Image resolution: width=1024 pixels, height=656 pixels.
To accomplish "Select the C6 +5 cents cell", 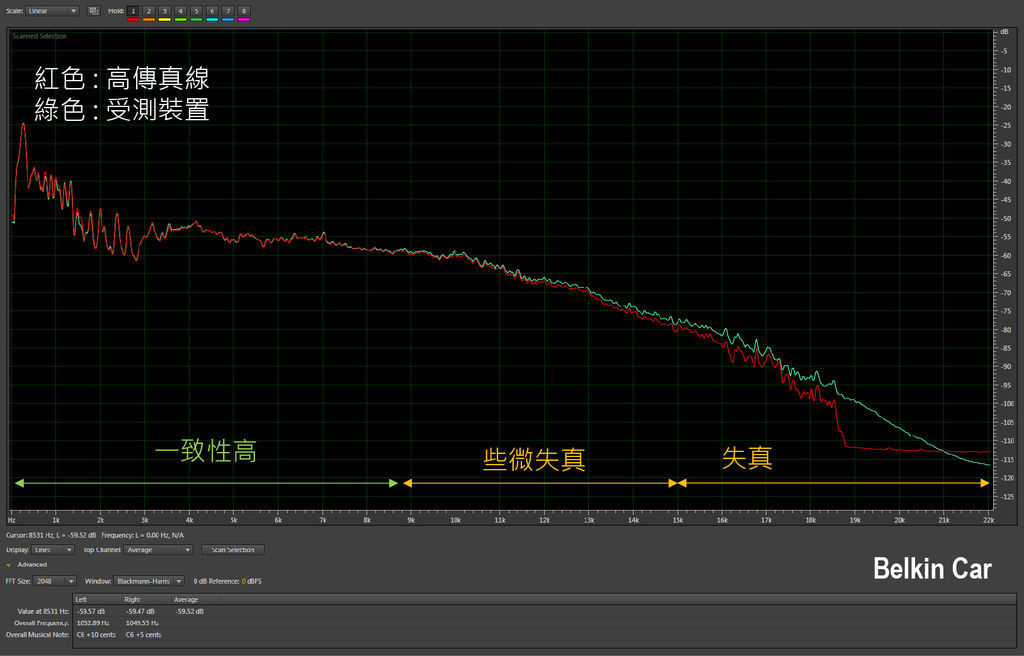I will pos(143,635).
